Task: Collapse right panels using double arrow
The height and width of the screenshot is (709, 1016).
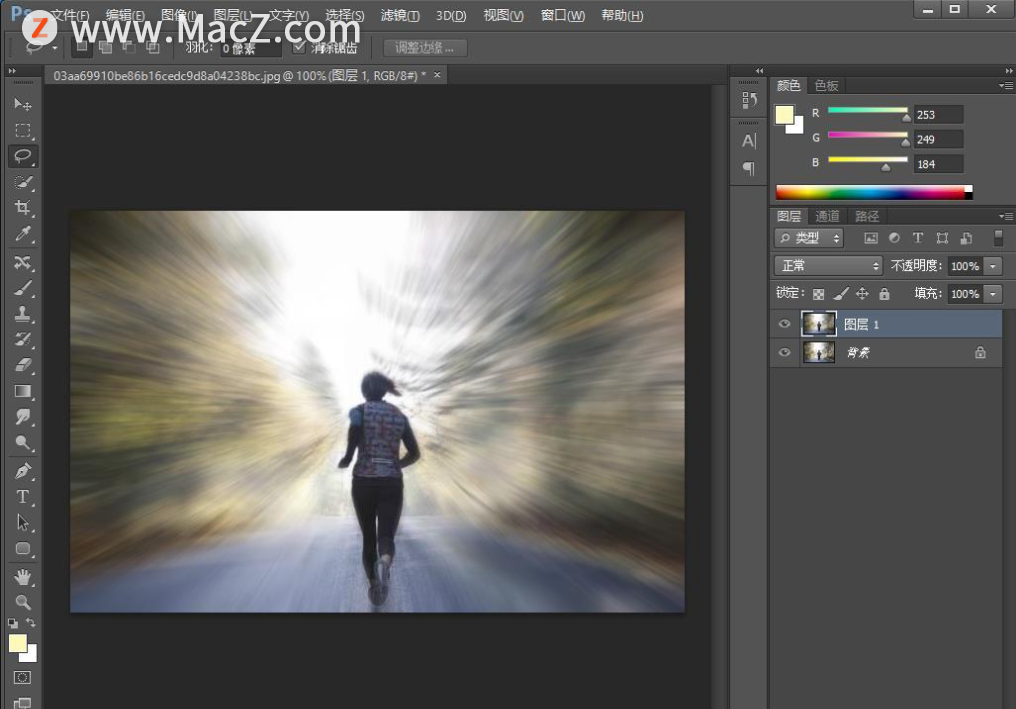Action: click(1008, 71)
